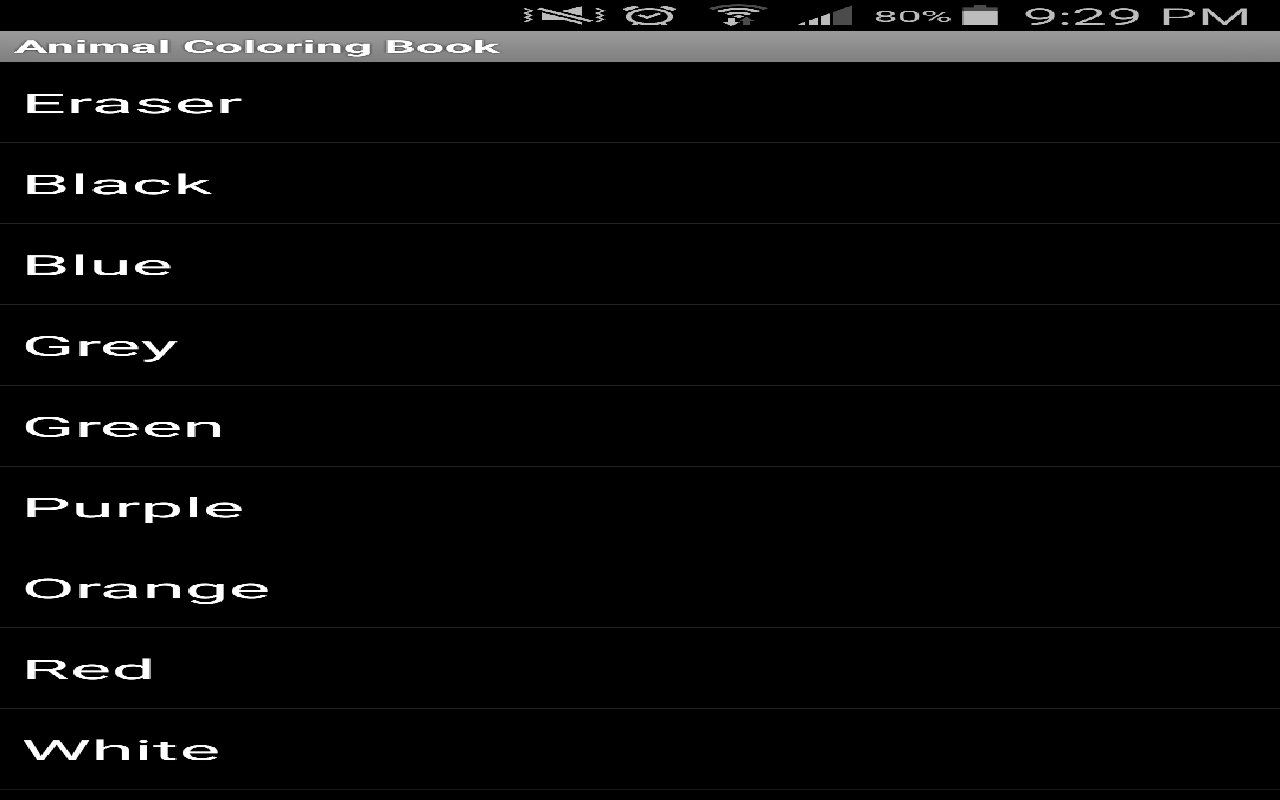Choose the Green color item
Image resolution: width=1280 pixels, height=800 pixels.
(x=640, y=426)
